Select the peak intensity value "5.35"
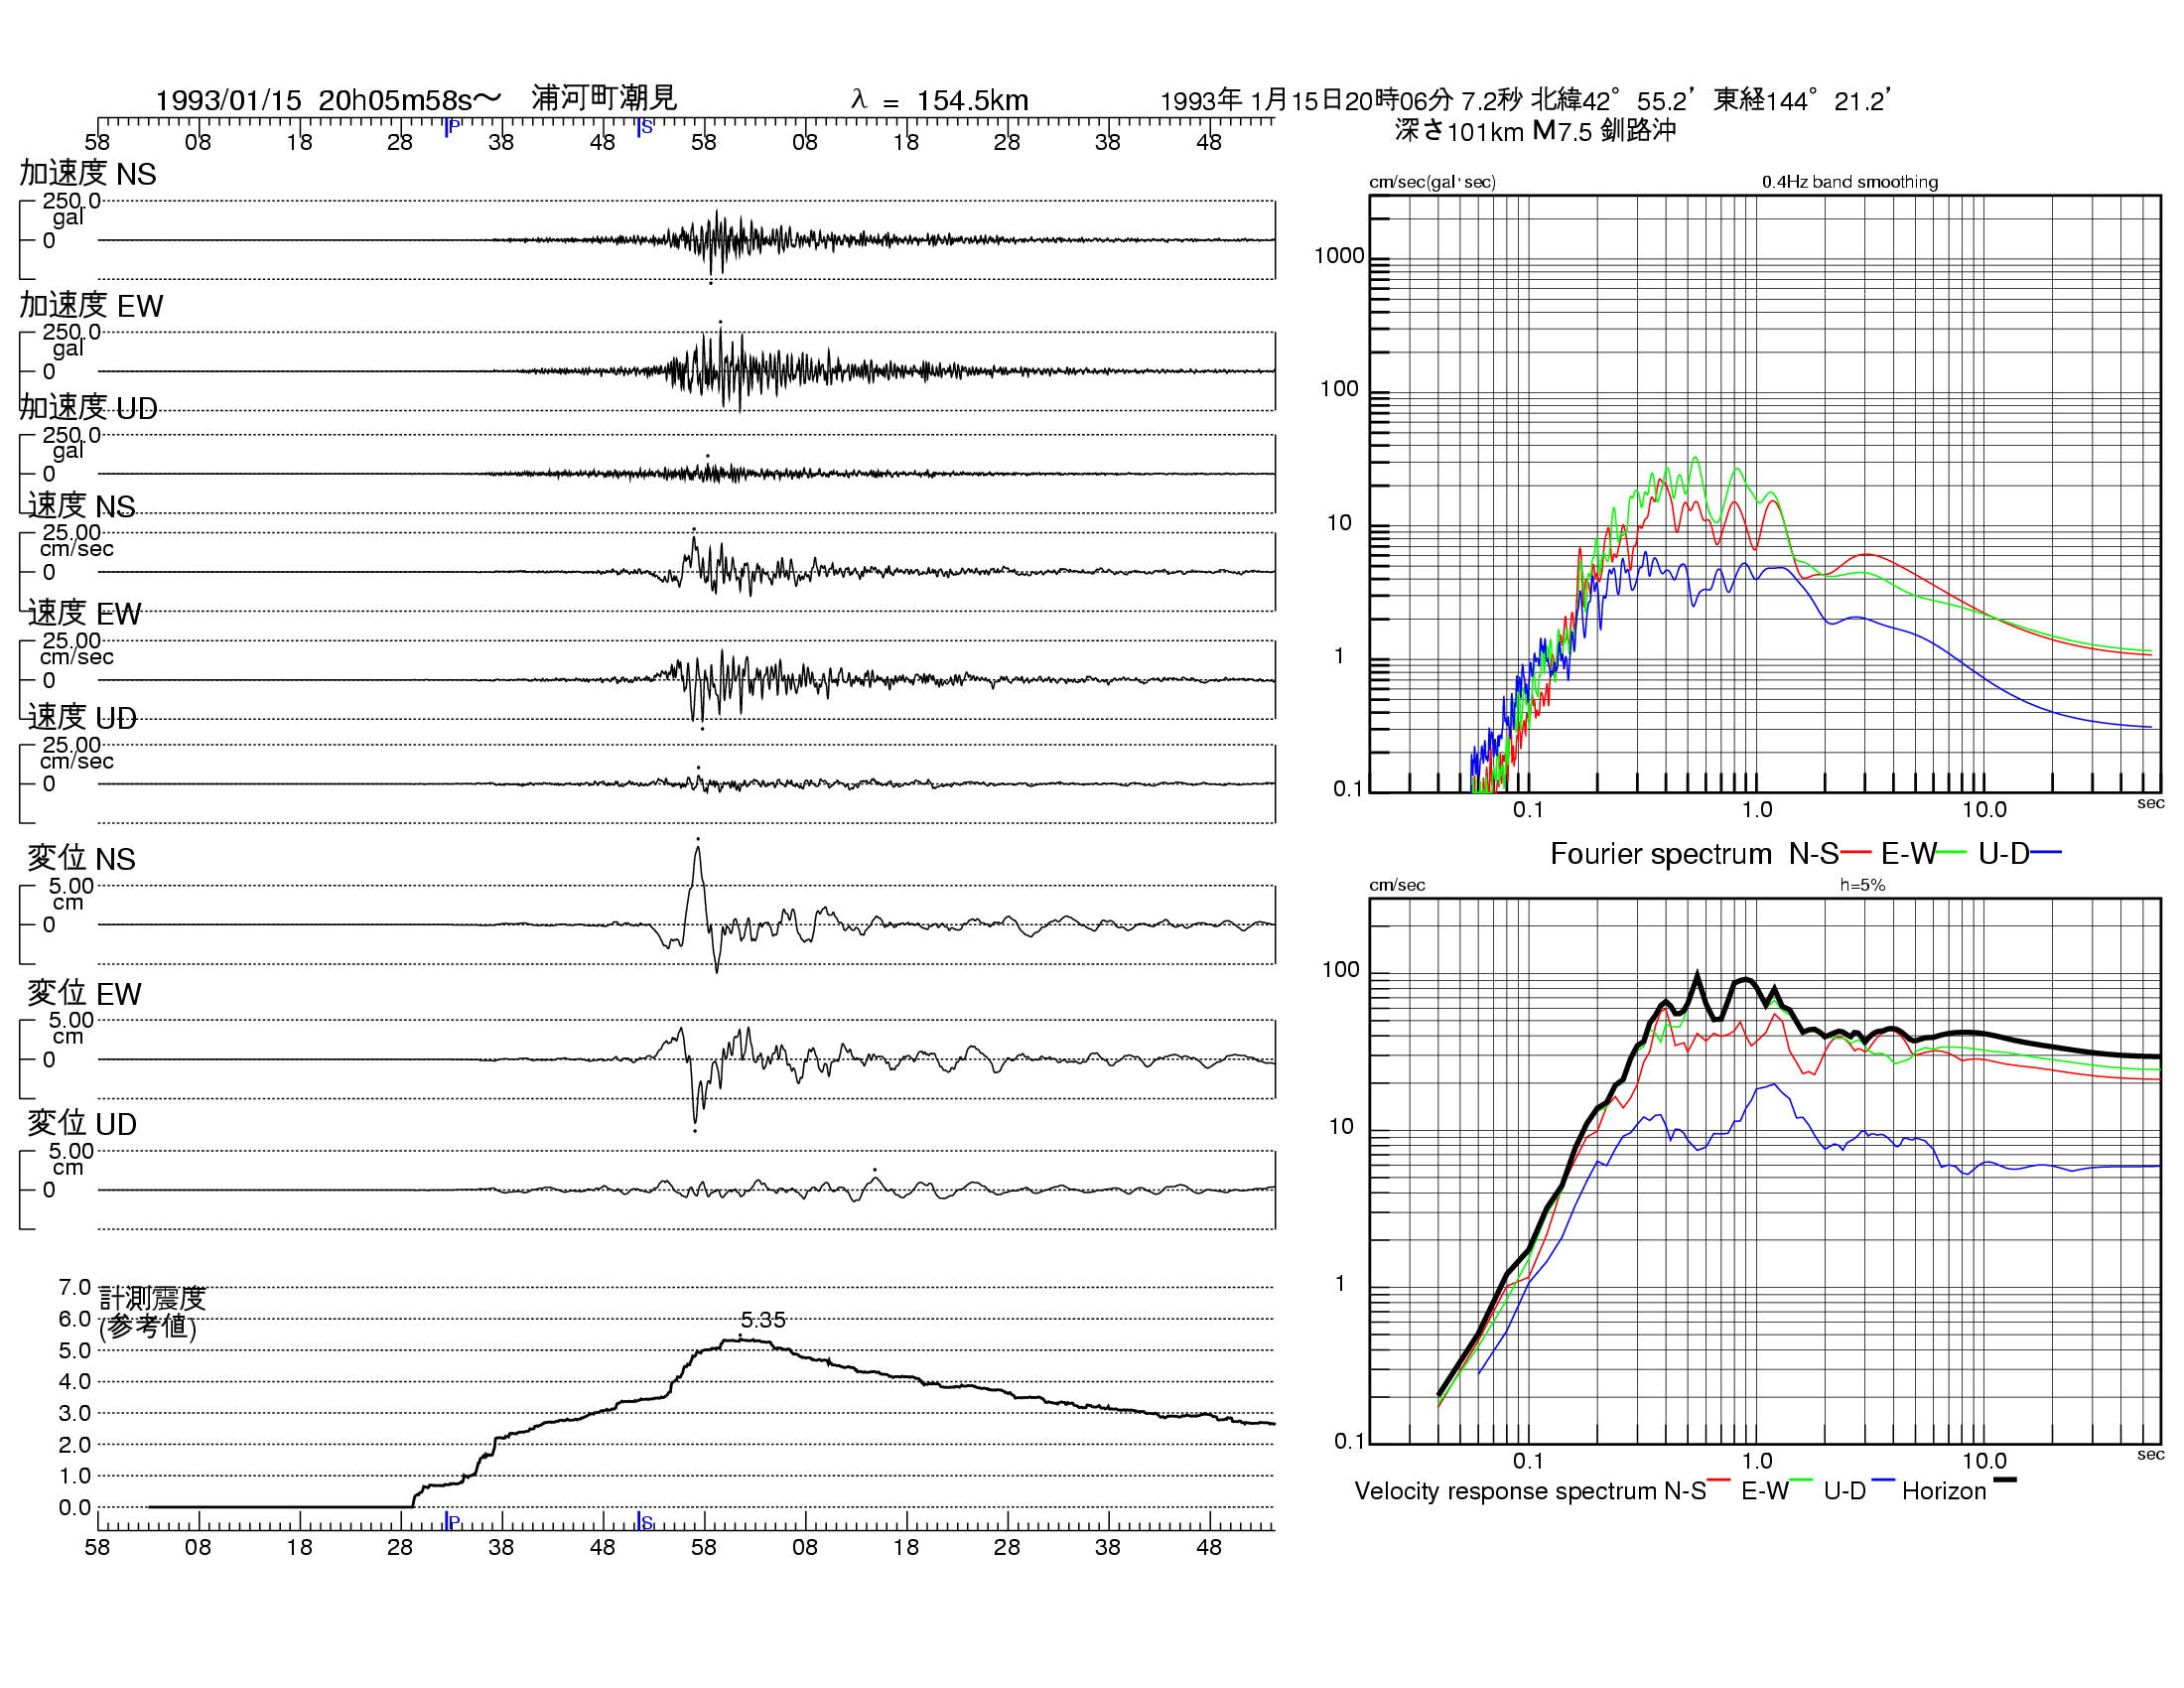Viewport: 2184px width, 1688px height. point(763,1320)
